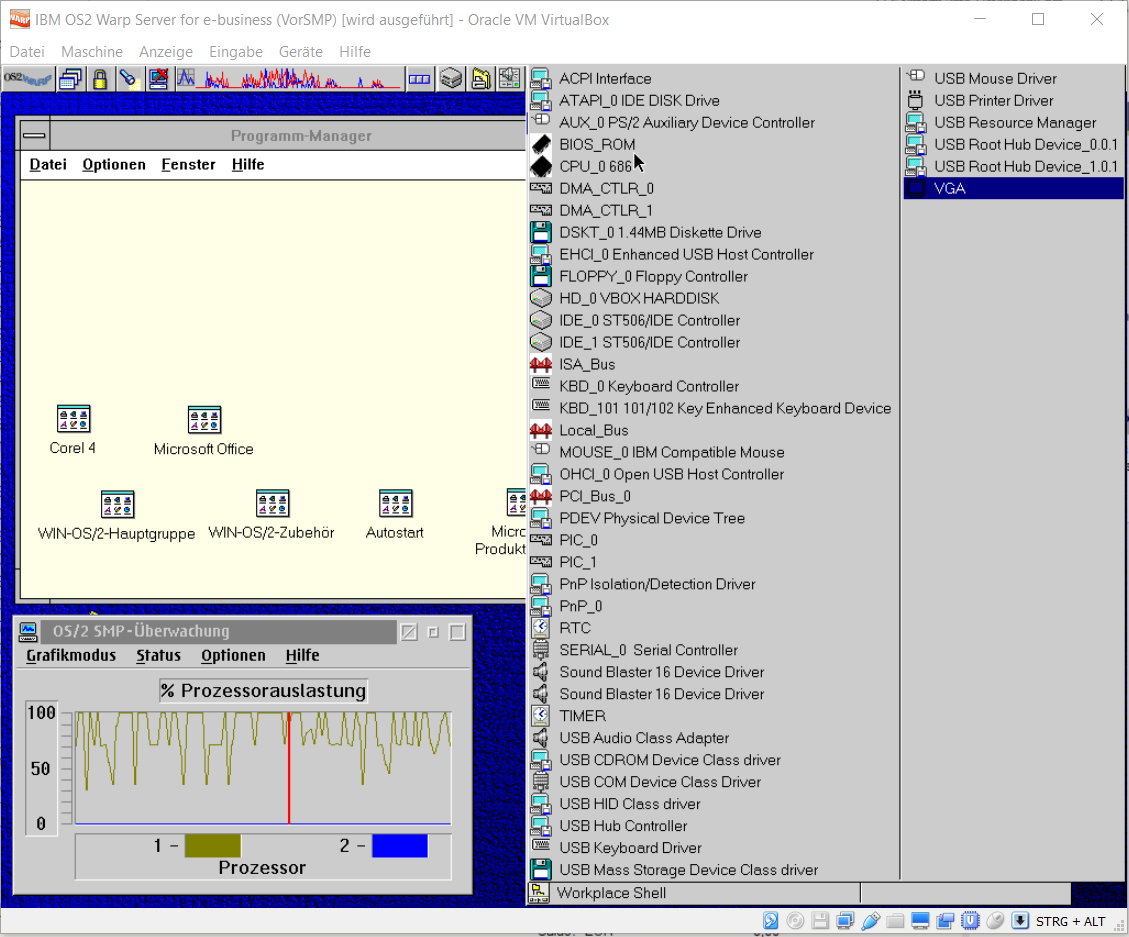This screenshot has width=1129, height=937.
Task: Open the WarpCenter tray selector icon
Action: (x=419, y=79)
